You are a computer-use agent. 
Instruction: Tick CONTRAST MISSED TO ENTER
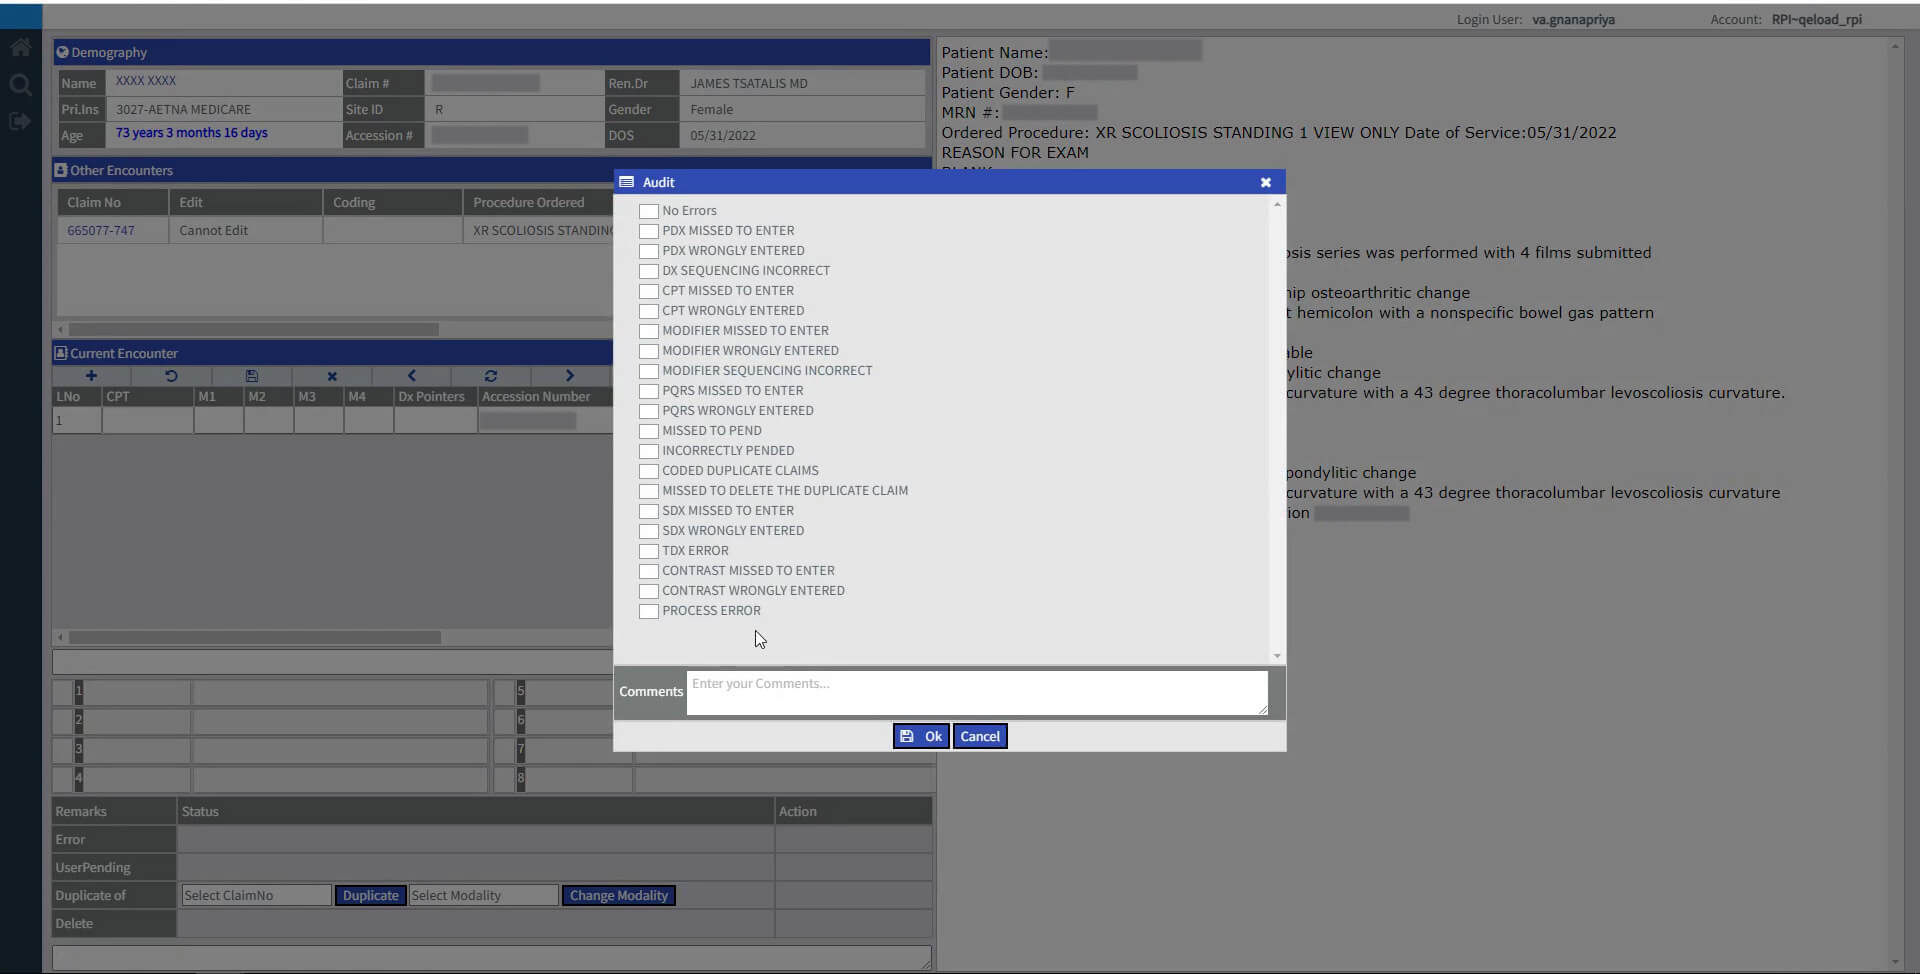click(649, 571)
